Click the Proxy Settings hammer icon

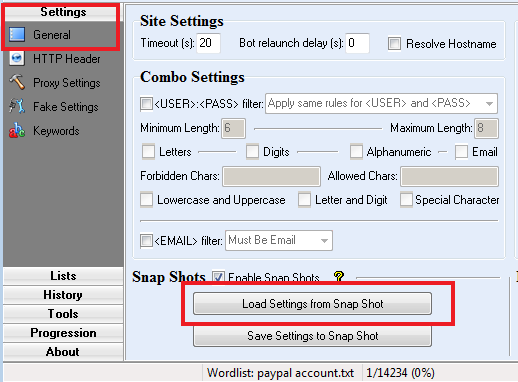(17, 82)
